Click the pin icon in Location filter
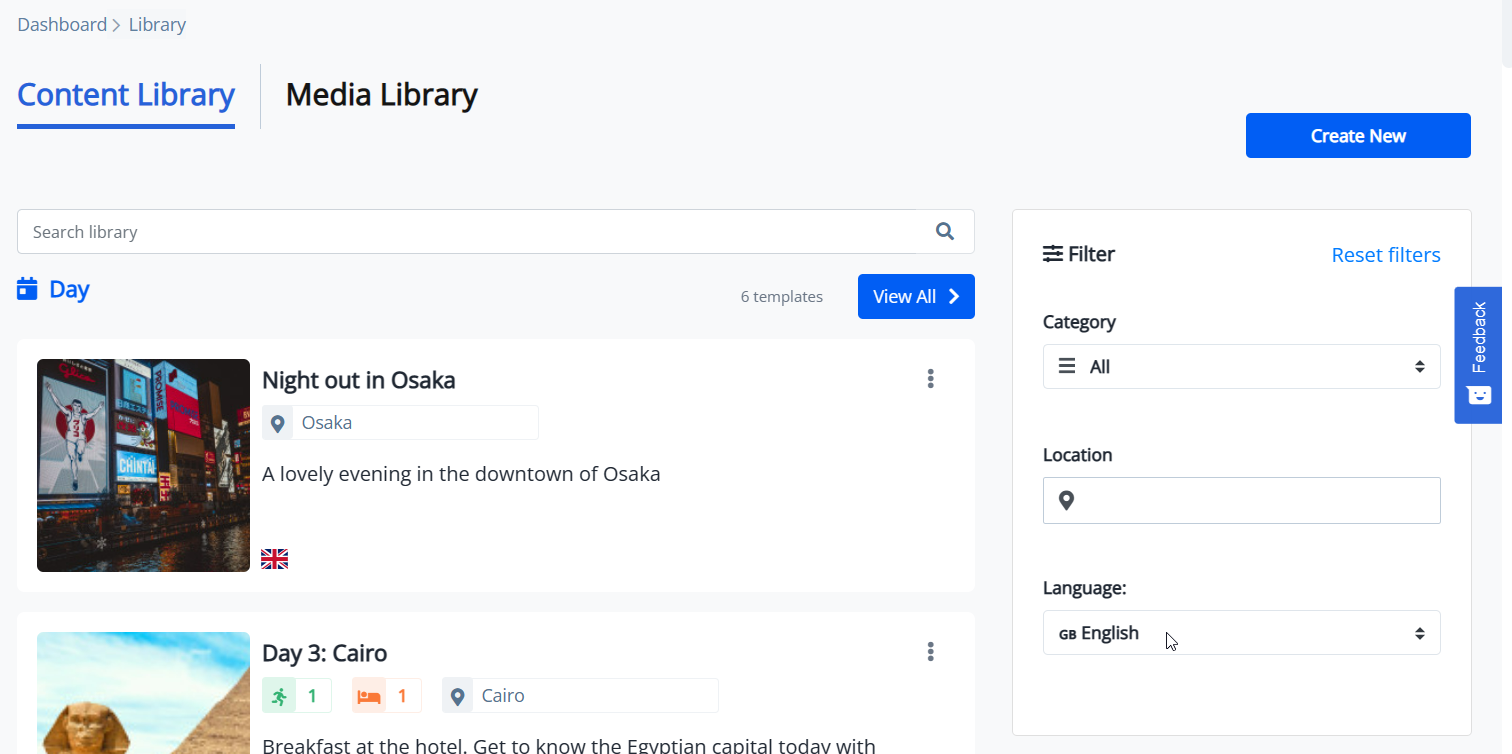Screen dimensions: 1512x754 click(1066, 500)
